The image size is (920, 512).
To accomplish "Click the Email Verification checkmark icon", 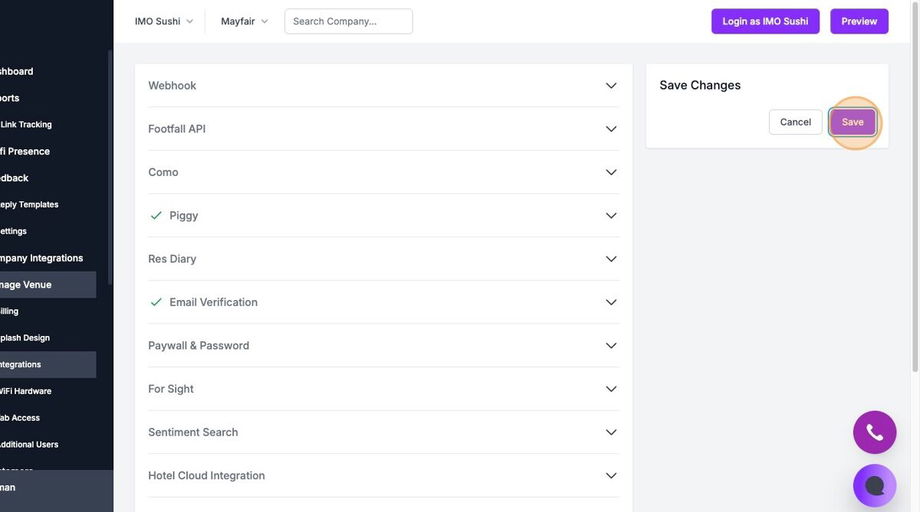I will tap(156, 302).
